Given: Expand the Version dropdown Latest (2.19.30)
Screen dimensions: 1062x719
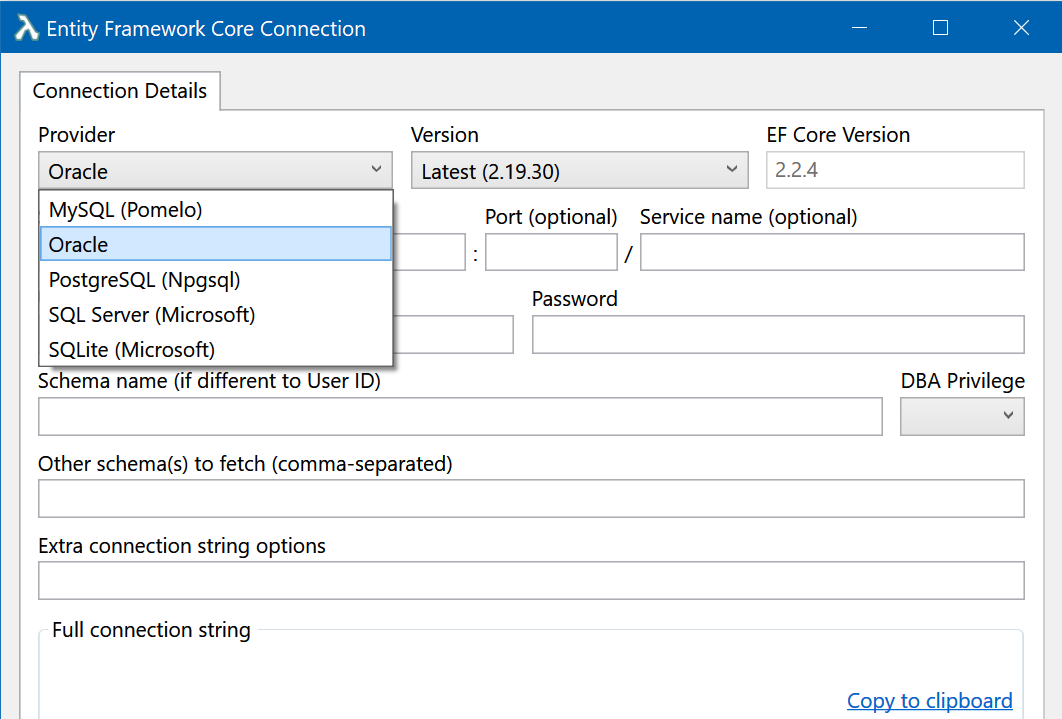Looking at the screenshot, I should (579, 171).
